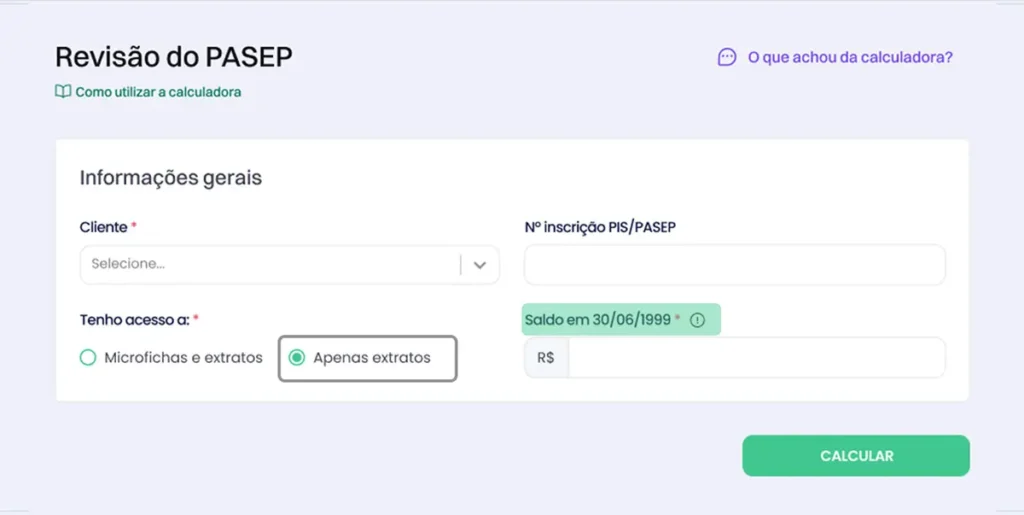Image resolution: width=1024 pixels, height=515 pixels.
Task: Click the 'Cliente' field label
Action: (x=103, y=227)
